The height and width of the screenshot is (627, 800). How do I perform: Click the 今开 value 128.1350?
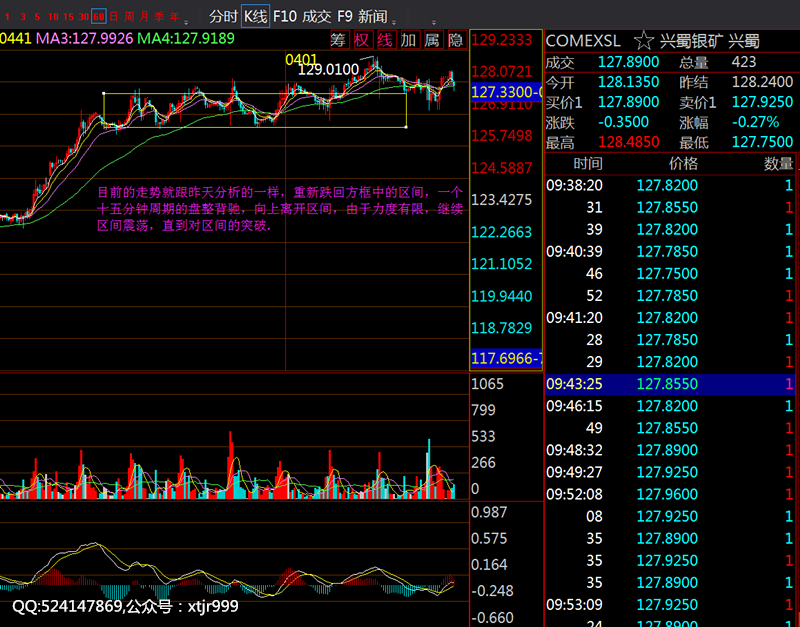coord(629,82)
